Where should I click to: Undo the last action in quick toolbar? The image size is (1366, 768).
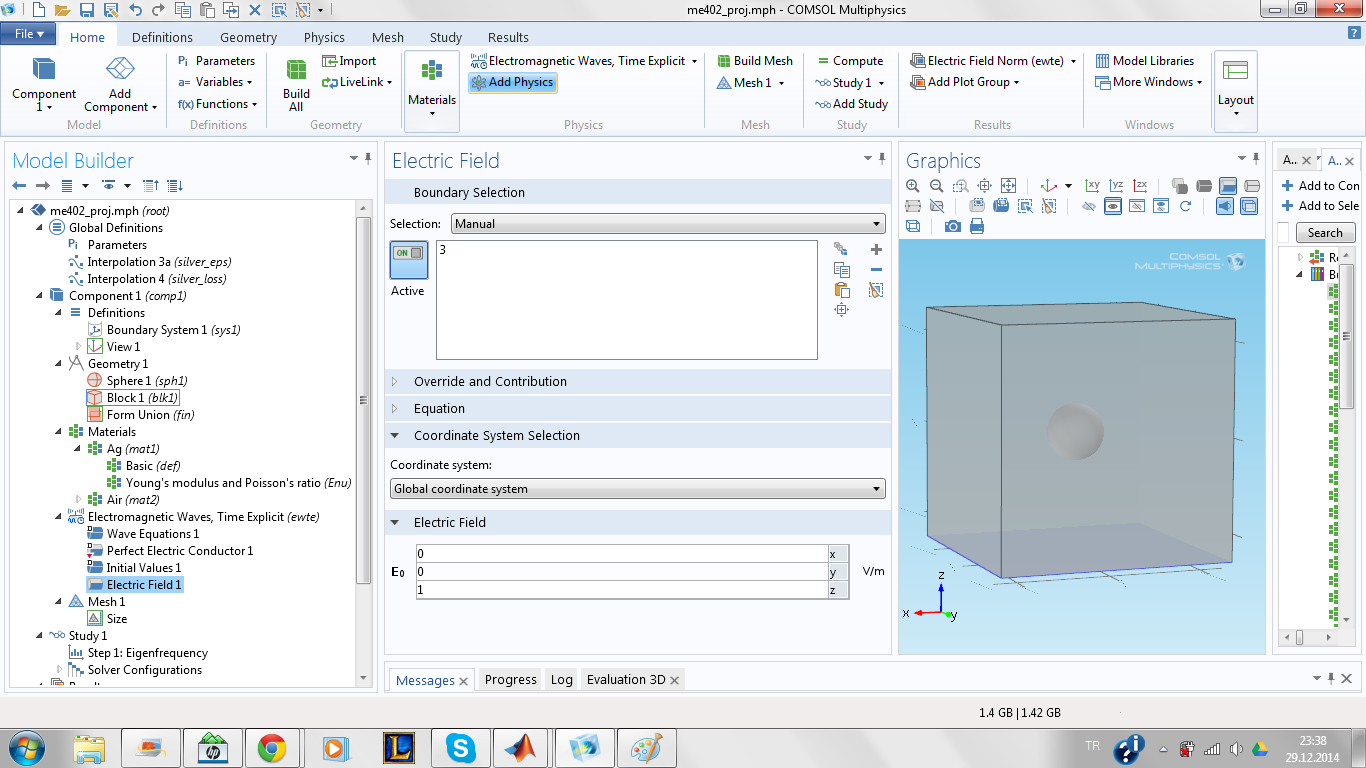coord(134,10)
